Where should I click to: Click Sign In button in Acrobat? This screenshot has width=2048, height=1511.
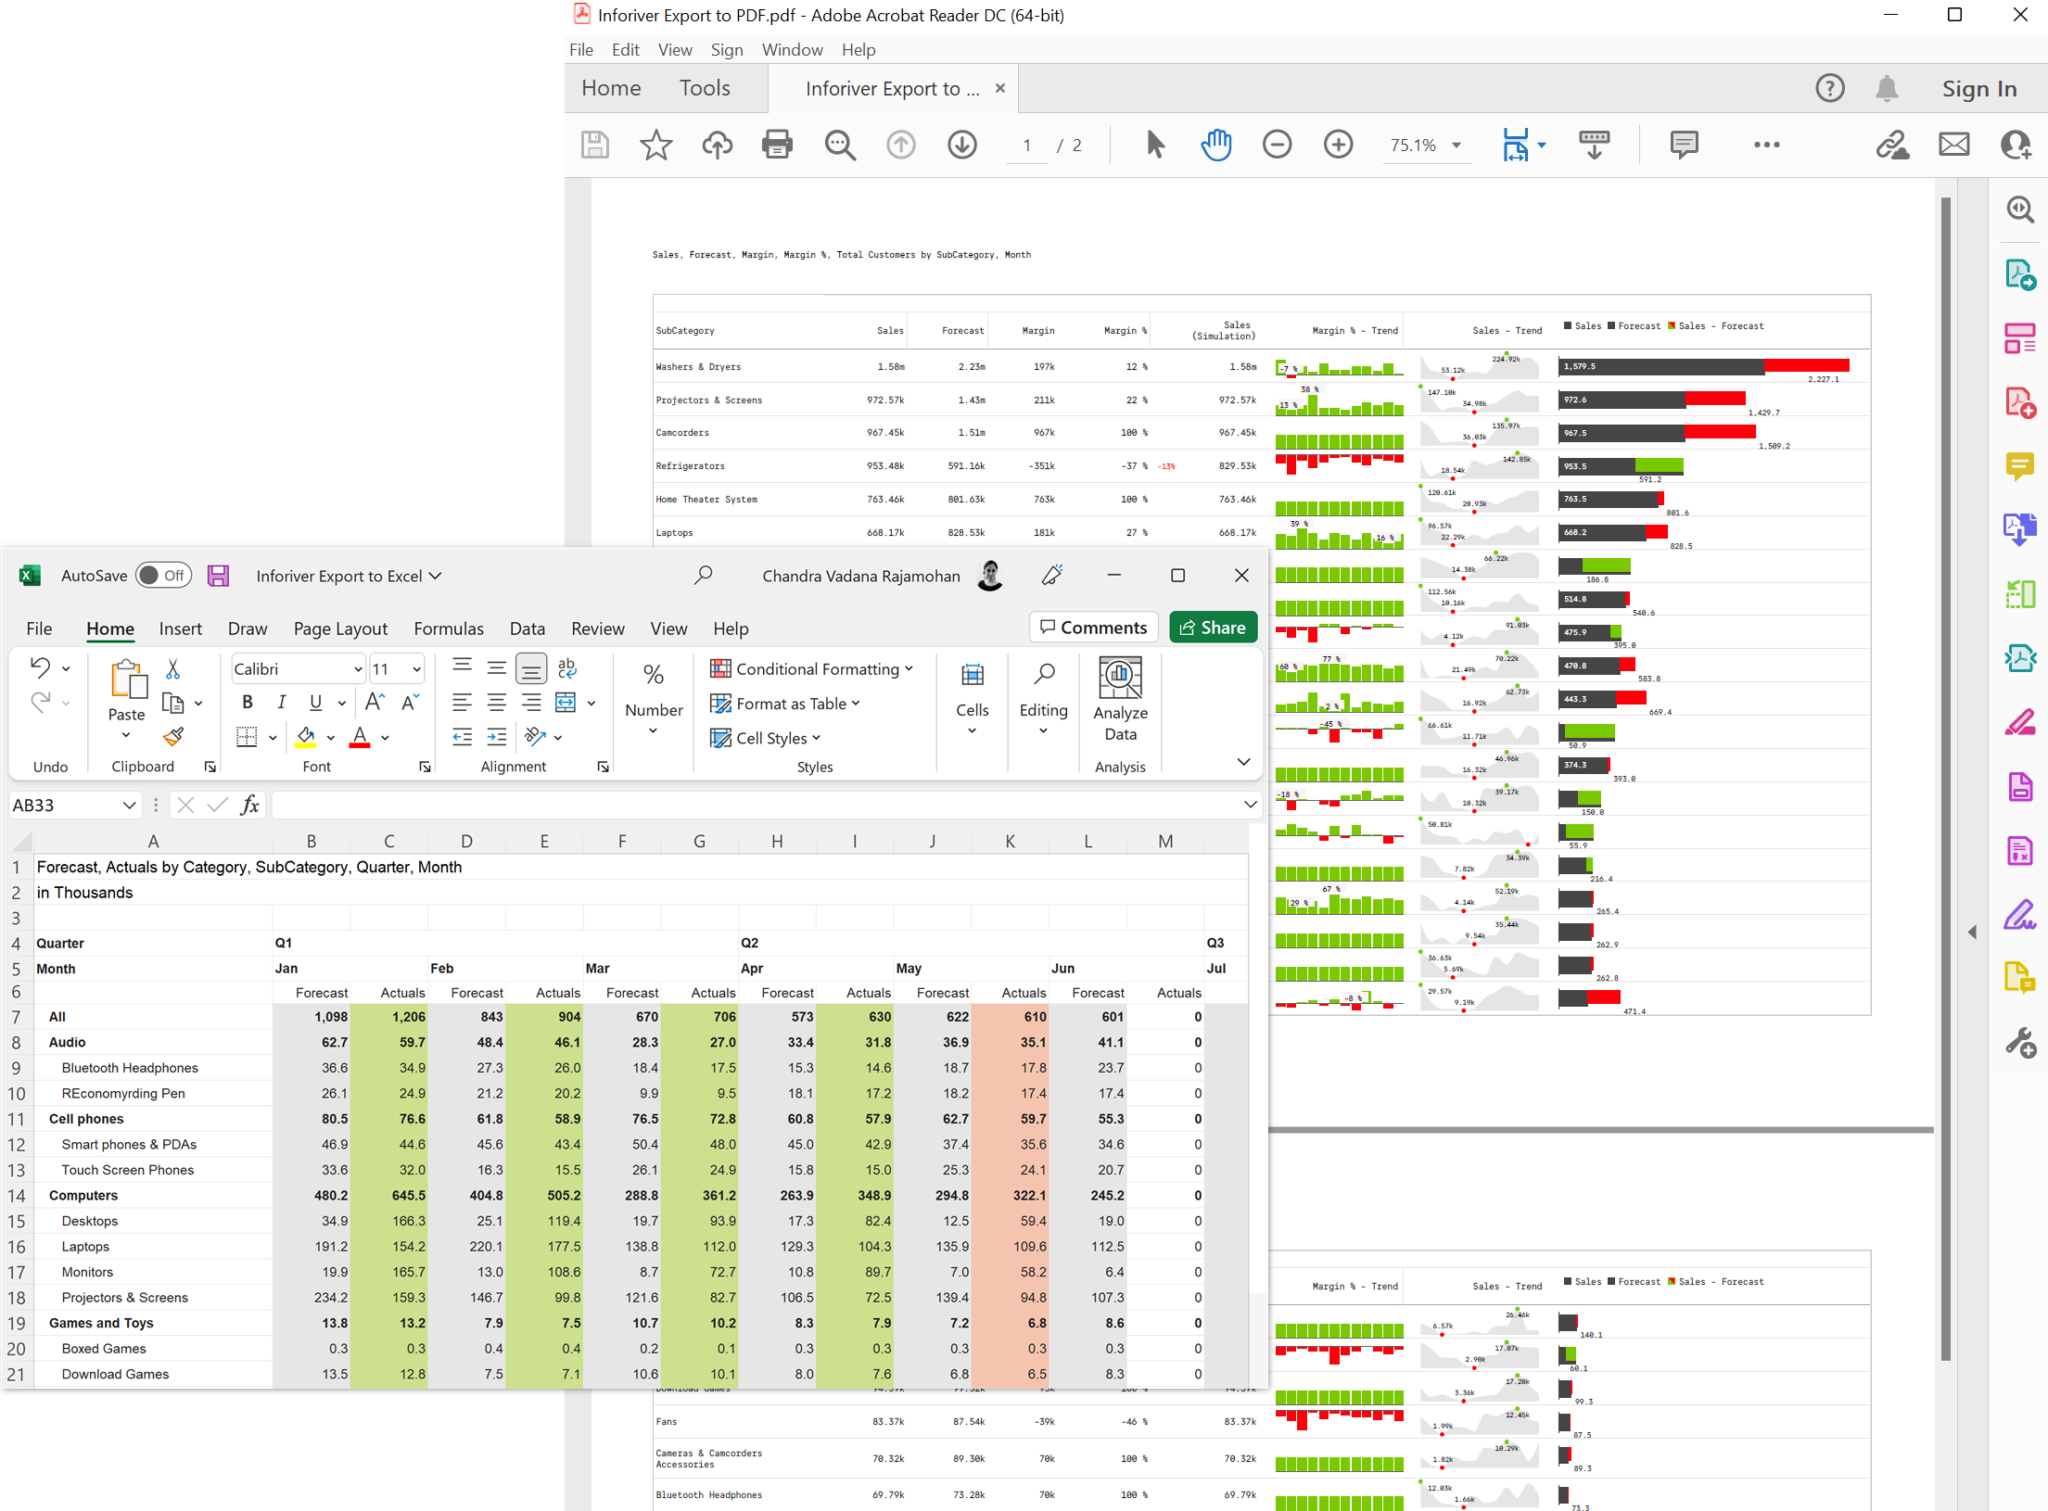pyautogui.click(x=1972, y=87)
